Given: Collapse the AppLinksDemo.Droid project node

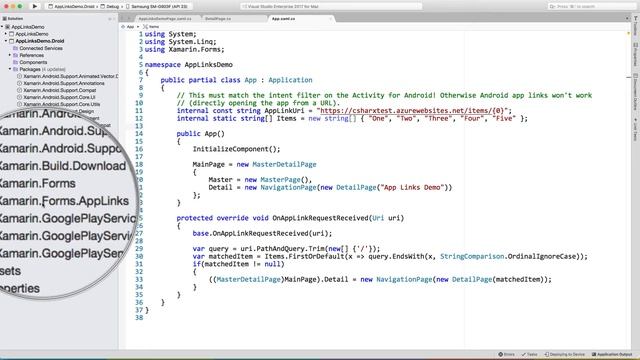Looking at the screenshot, I should [x=6, y=41].
